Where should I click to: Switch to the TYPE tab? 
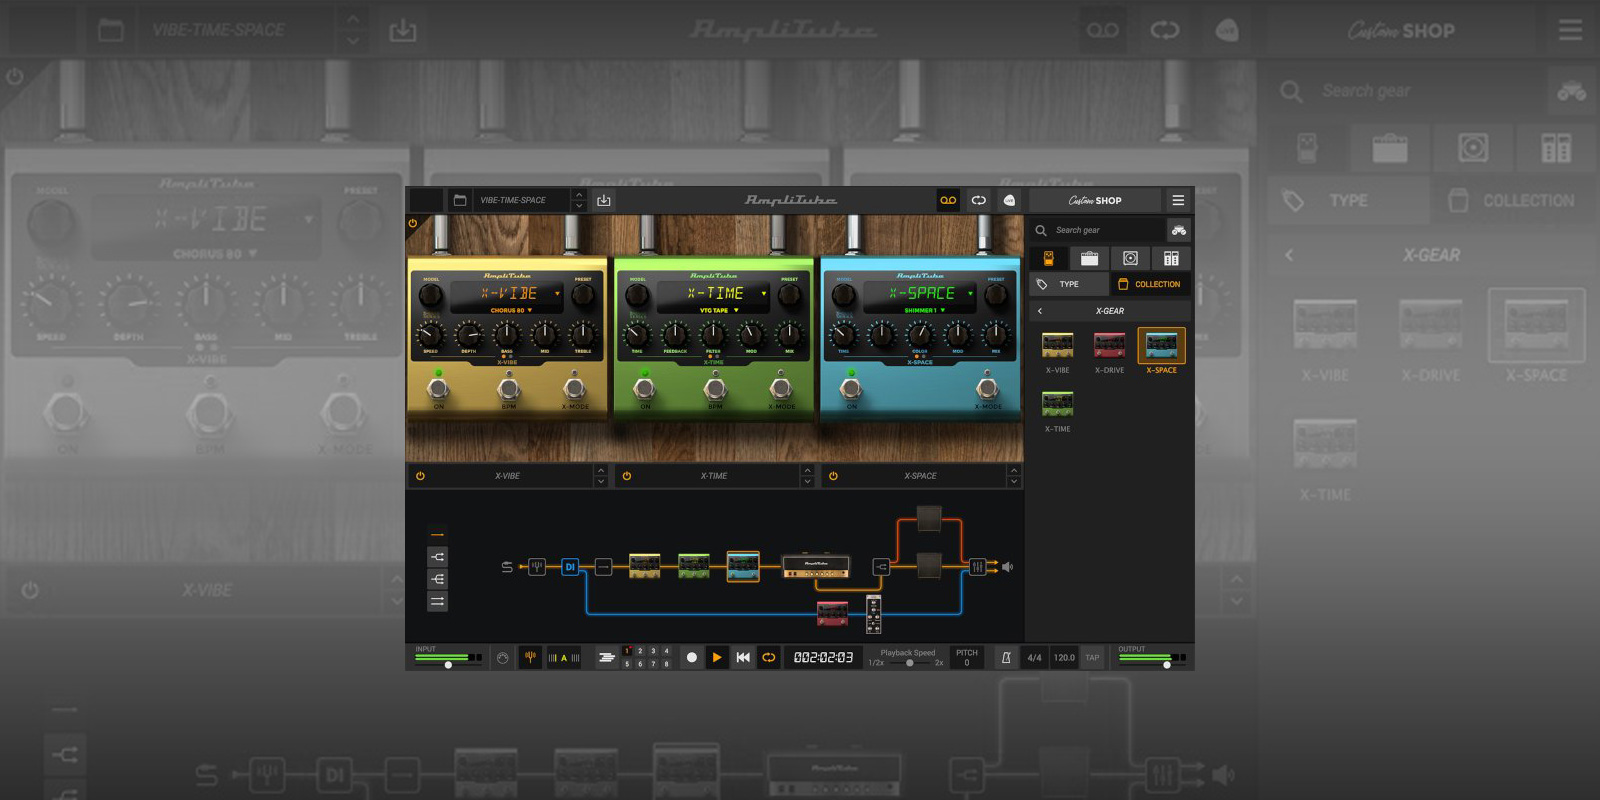point(1068,284)
